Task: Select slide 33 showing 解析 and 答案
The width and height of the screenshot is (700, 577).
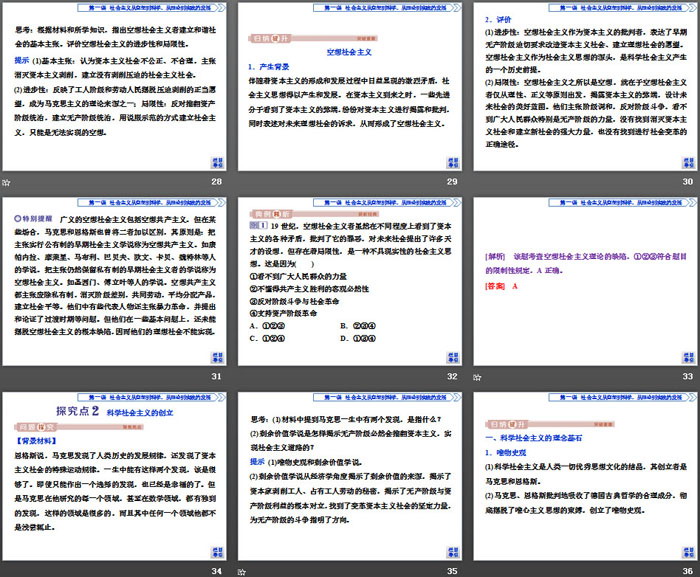Action: [585, 280]
